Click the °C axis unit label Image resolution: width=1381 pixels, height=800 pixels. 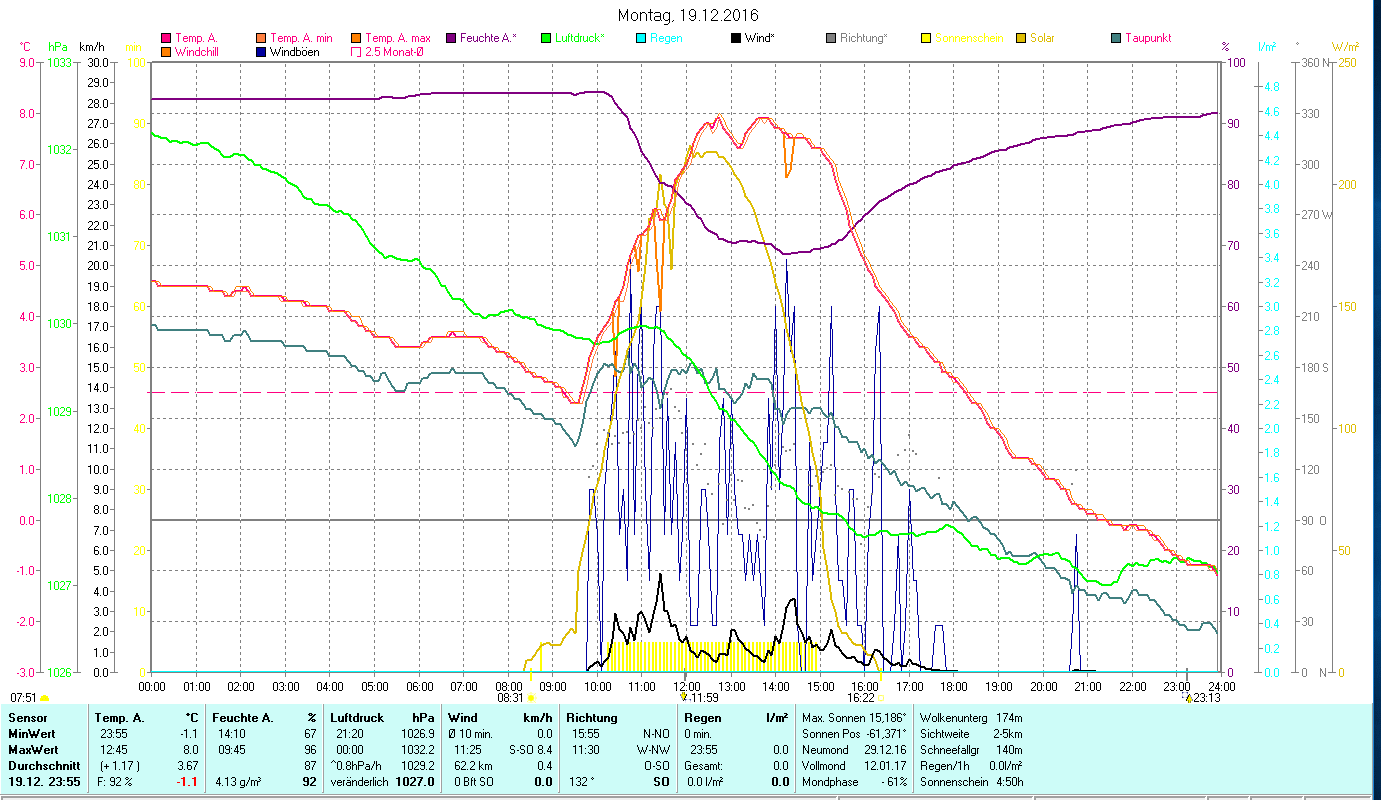coord(25,47)
